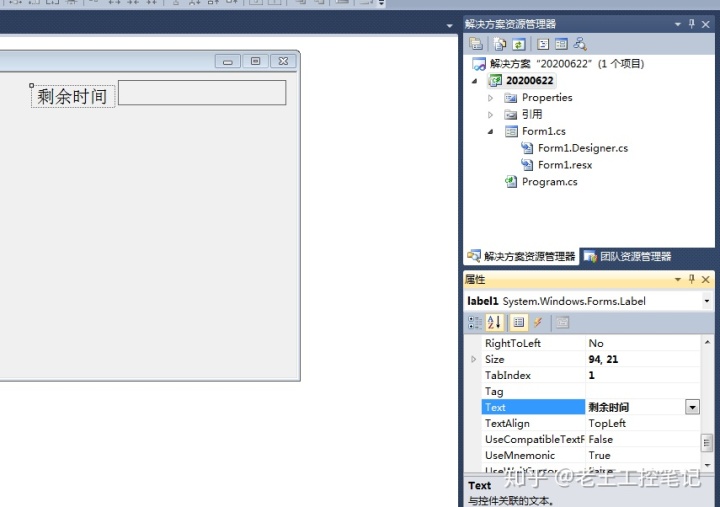Click properties grid scroll up arrow
The height and width of the screenshot is (507, 720).
click(x=707, y=342)
